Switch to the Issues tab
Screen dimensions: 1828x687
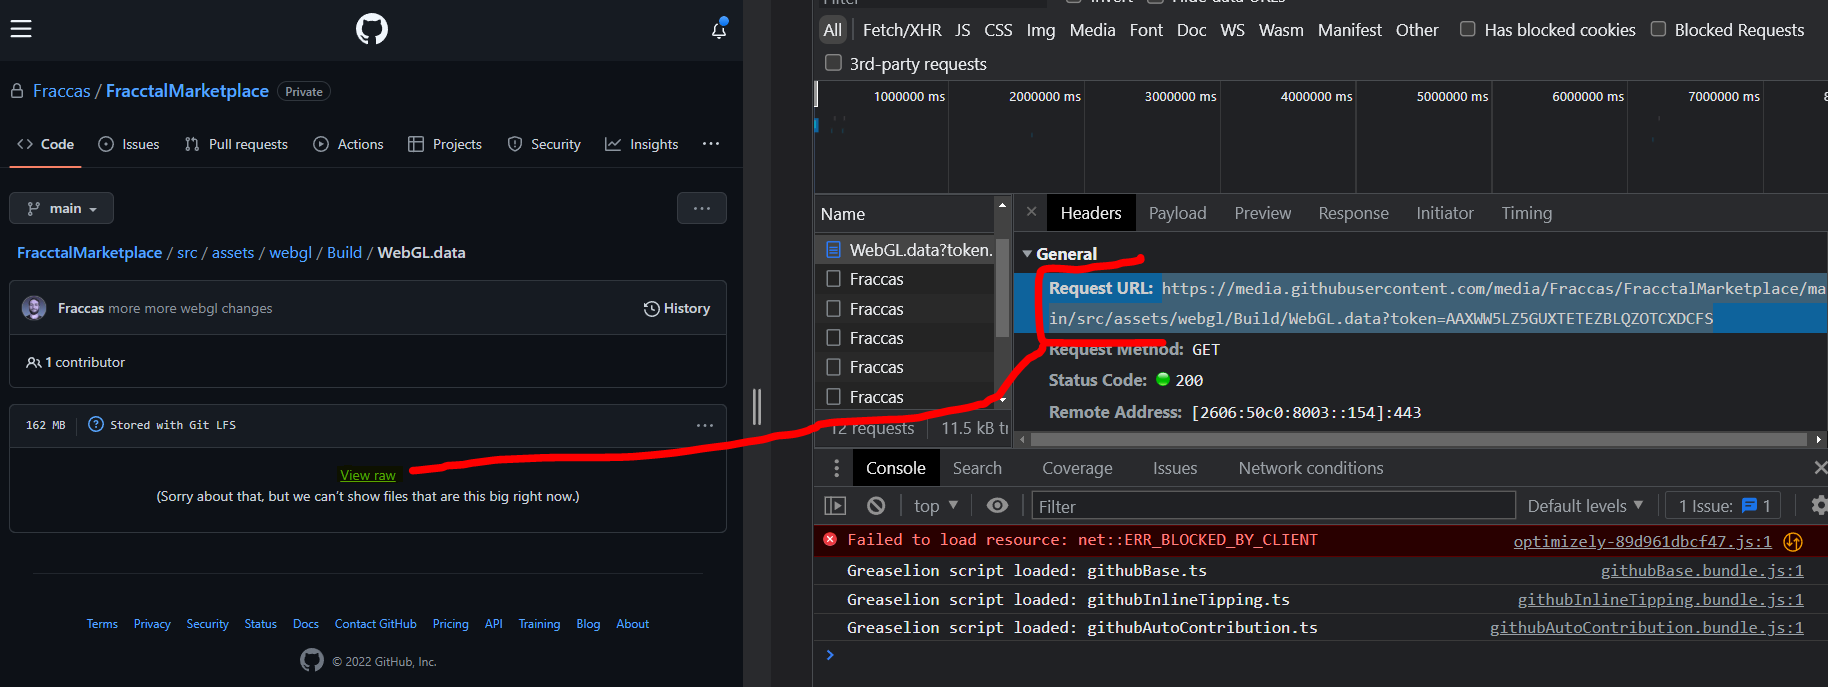129,144
